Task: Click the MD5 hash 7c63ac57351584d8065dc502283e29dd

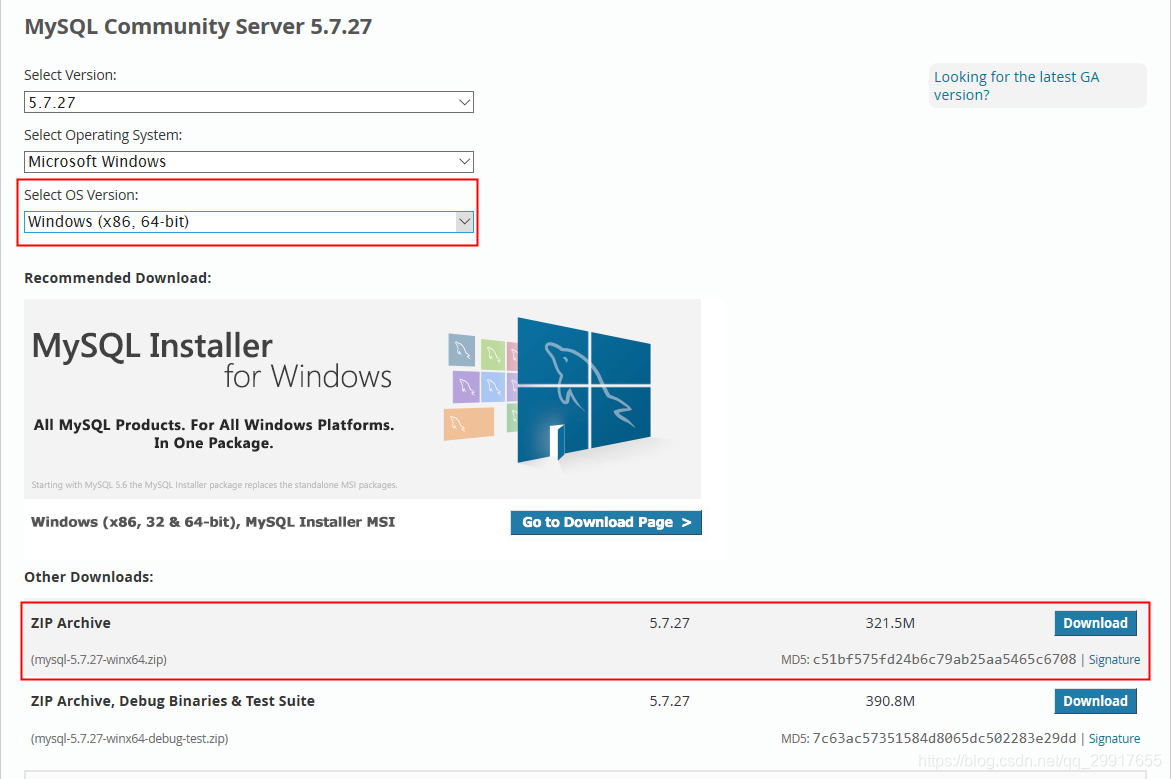Action: click(x=944, y=739)
